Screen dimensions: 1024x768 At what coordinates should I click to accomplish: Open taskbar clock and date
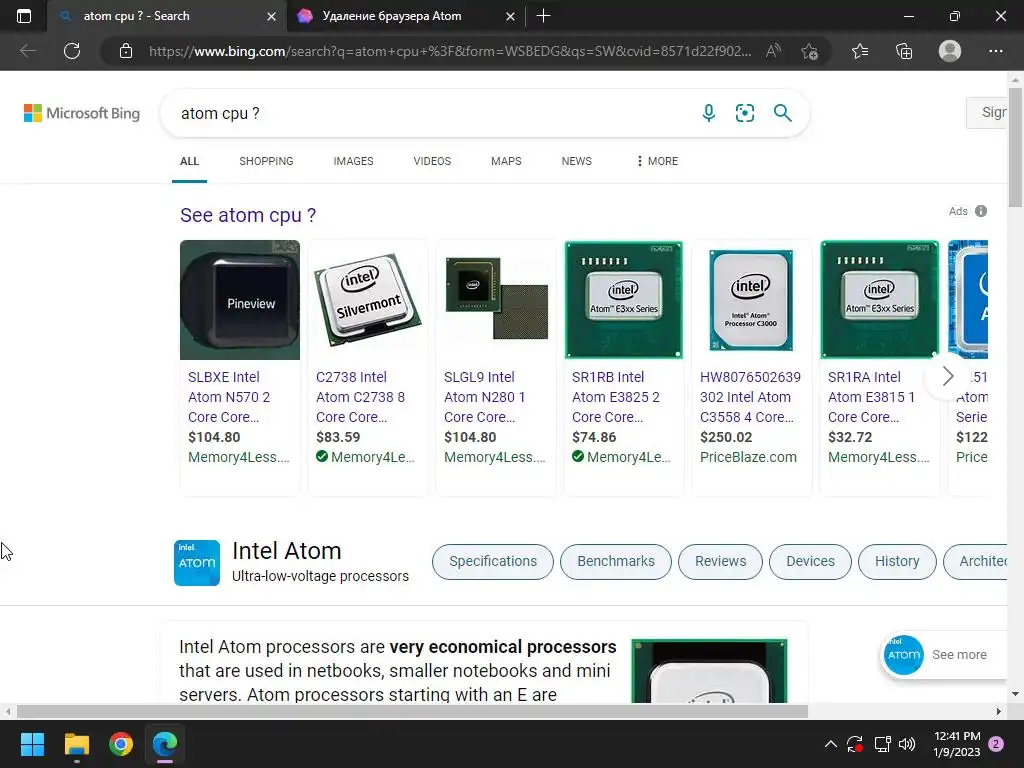click(957, 744)
